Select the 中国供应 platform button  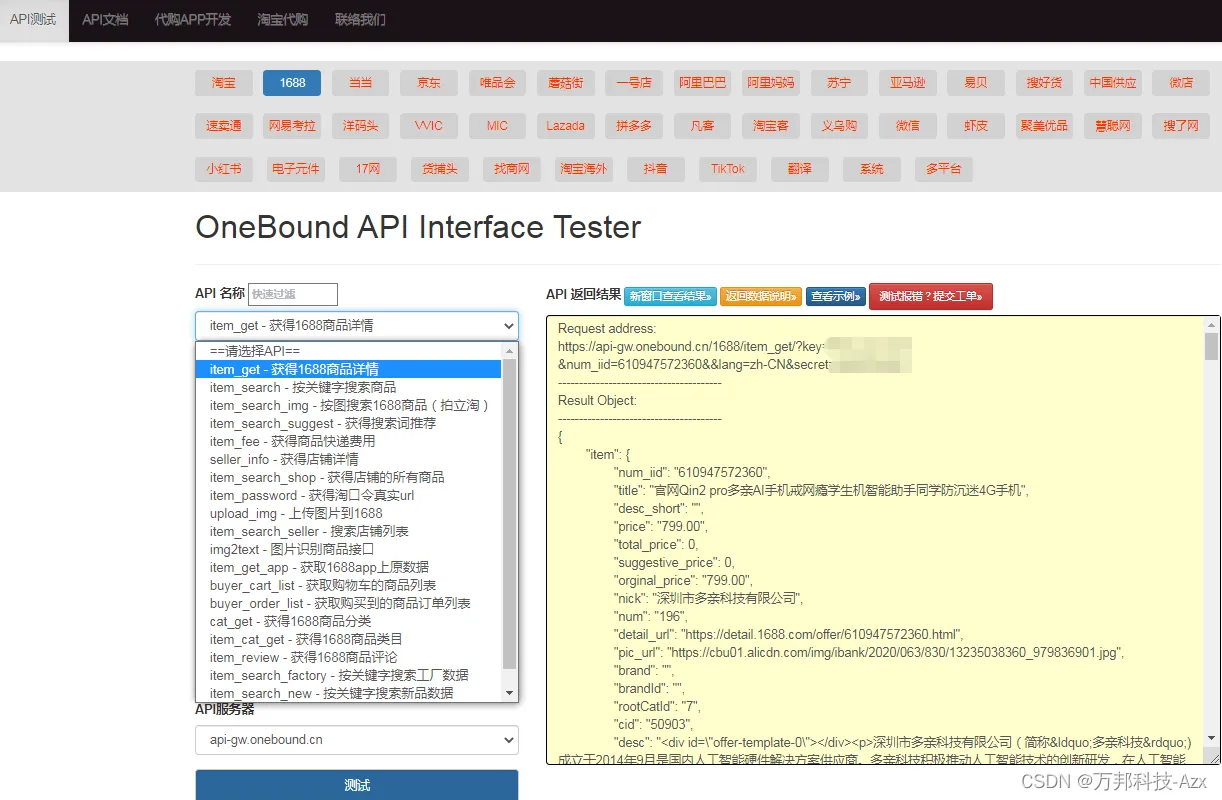1113,83
